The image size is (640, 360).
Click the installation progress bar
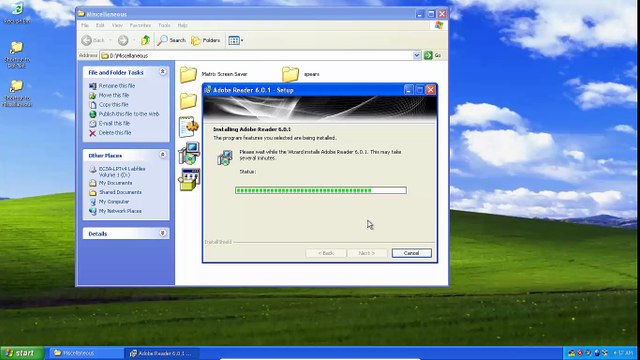click(321, 190)
